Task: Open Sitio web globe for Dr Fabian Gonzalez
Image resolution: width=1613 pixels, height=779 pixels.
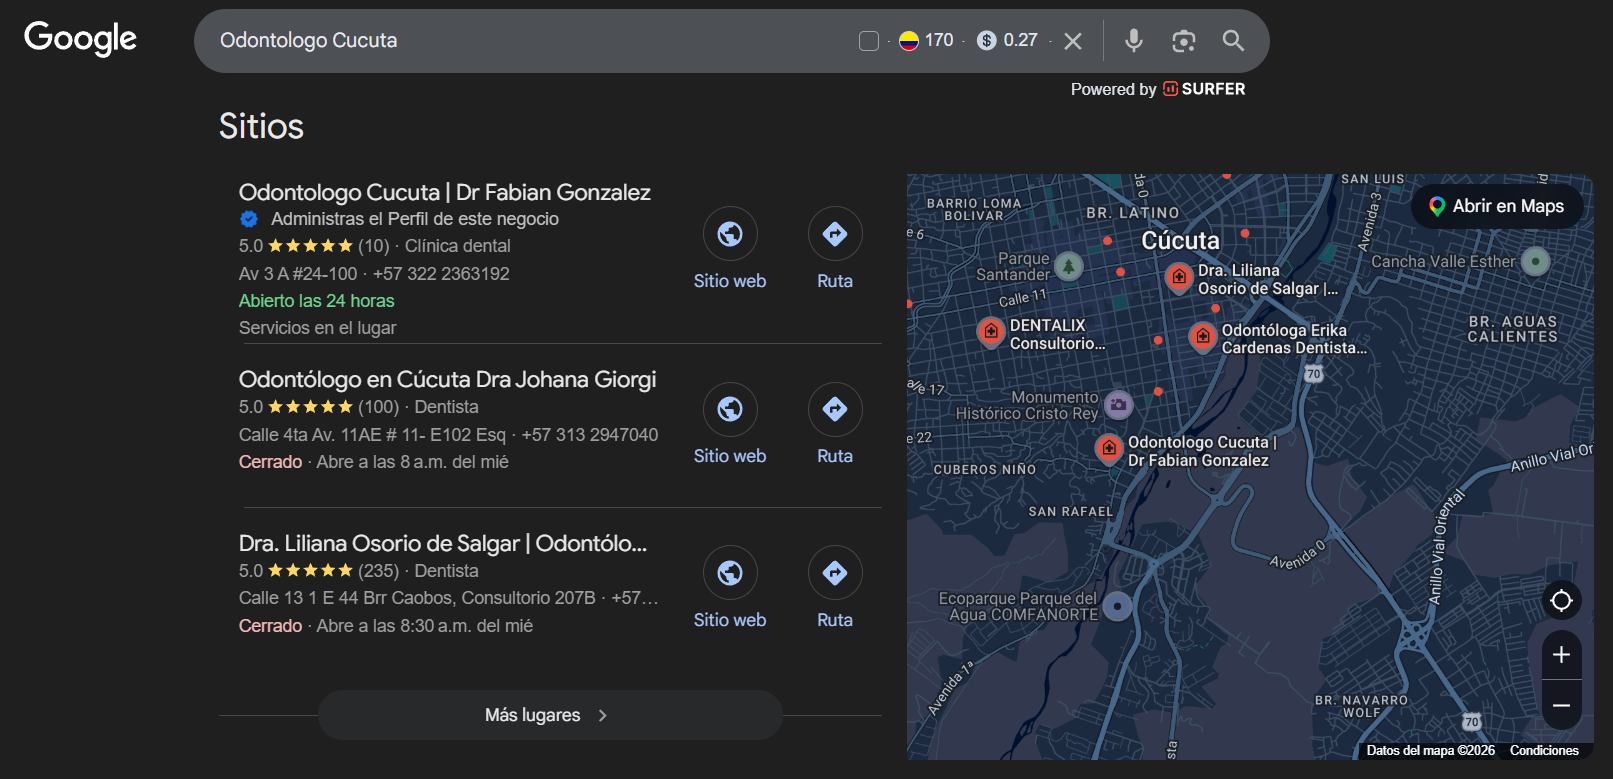Action: 730,234
